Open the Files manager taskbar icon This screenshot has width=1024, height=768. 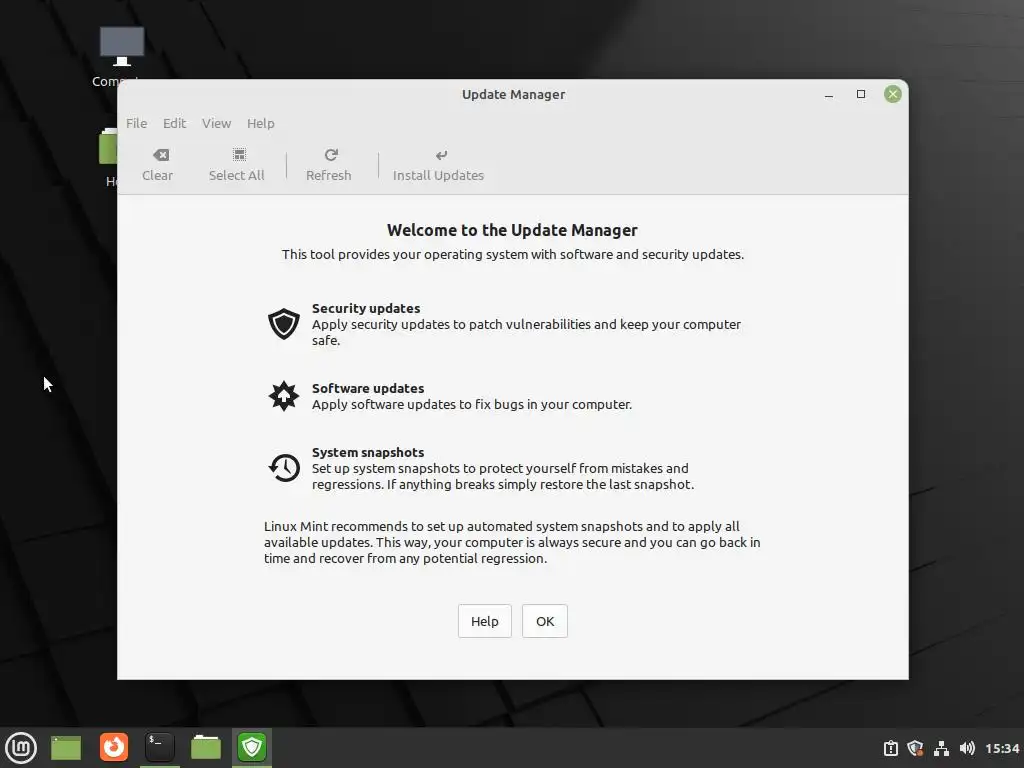206,748
